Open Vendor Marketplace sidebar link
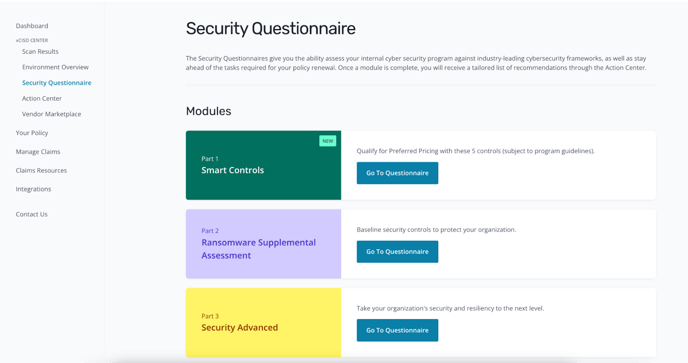The image size is (688, 363). click(51, 114)
